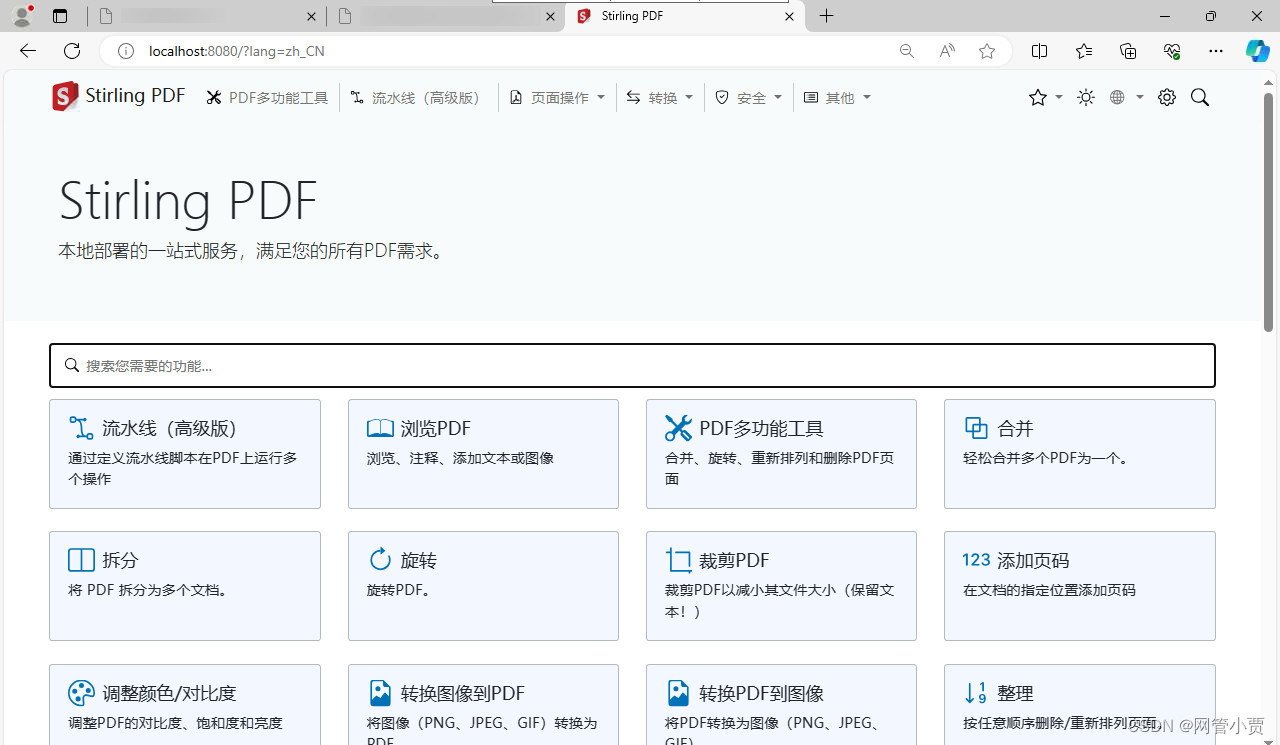The height and width of the screenshot is (745, 1280).
Task: Open settings with the gear icon
Action: click(x=1167, y=97)
